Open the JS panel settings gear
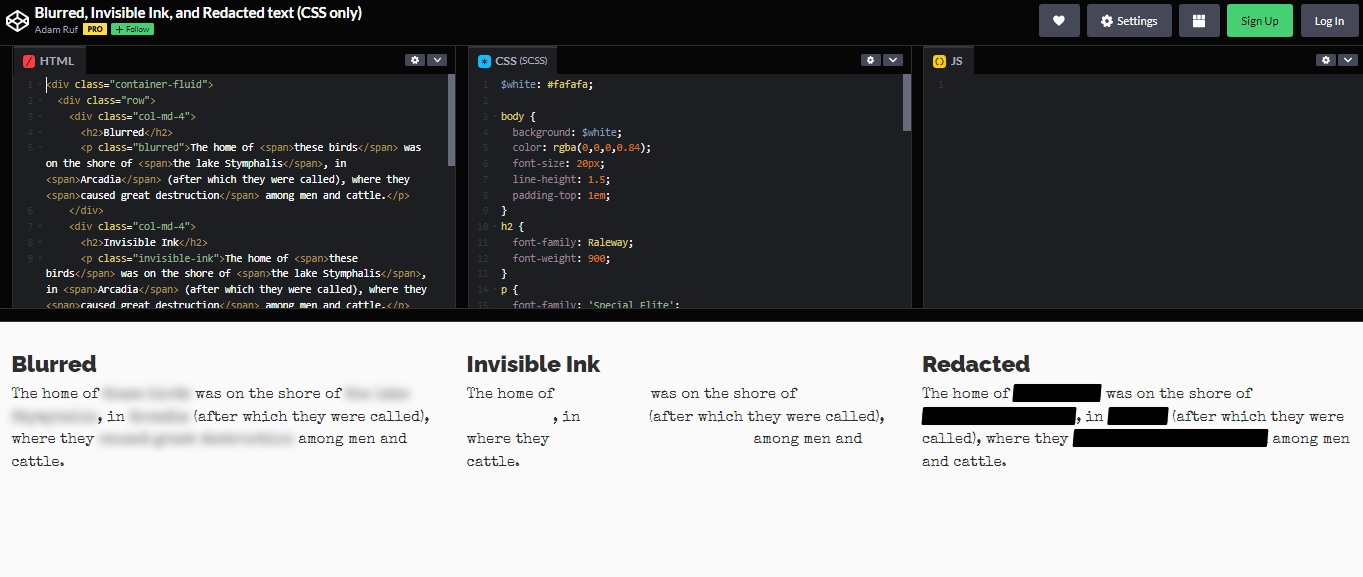The height and width of the screenshot is (577, 1363). click(x=1325, y=60)
